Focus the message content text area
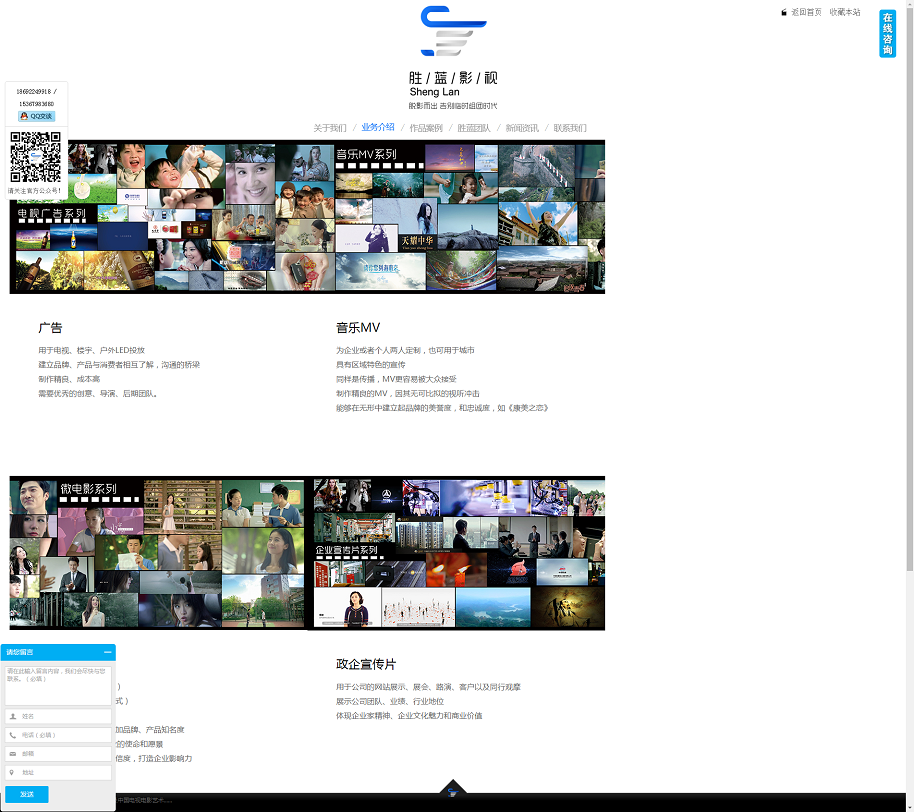914x812 pixels. [x=58, y=686]
